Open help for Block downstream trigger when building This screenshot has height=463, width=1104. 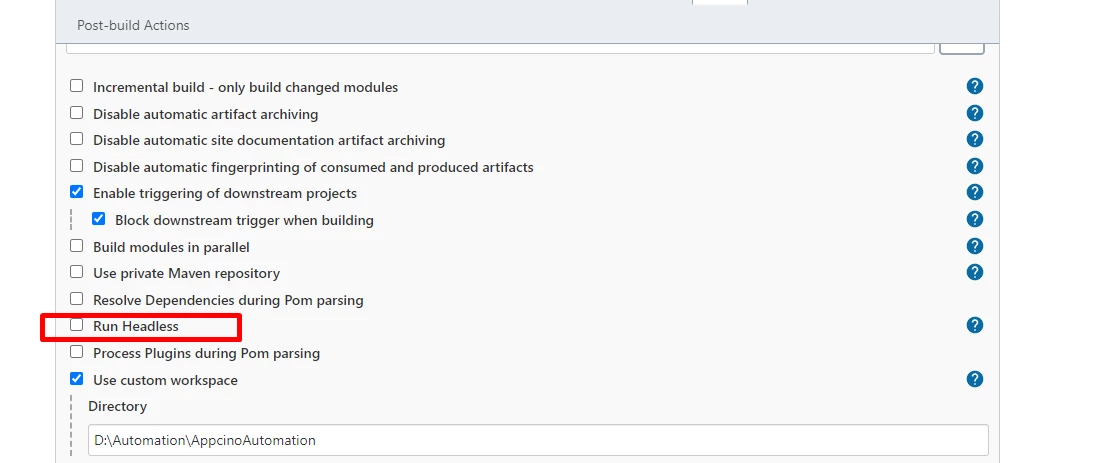(x=974, y=219)
